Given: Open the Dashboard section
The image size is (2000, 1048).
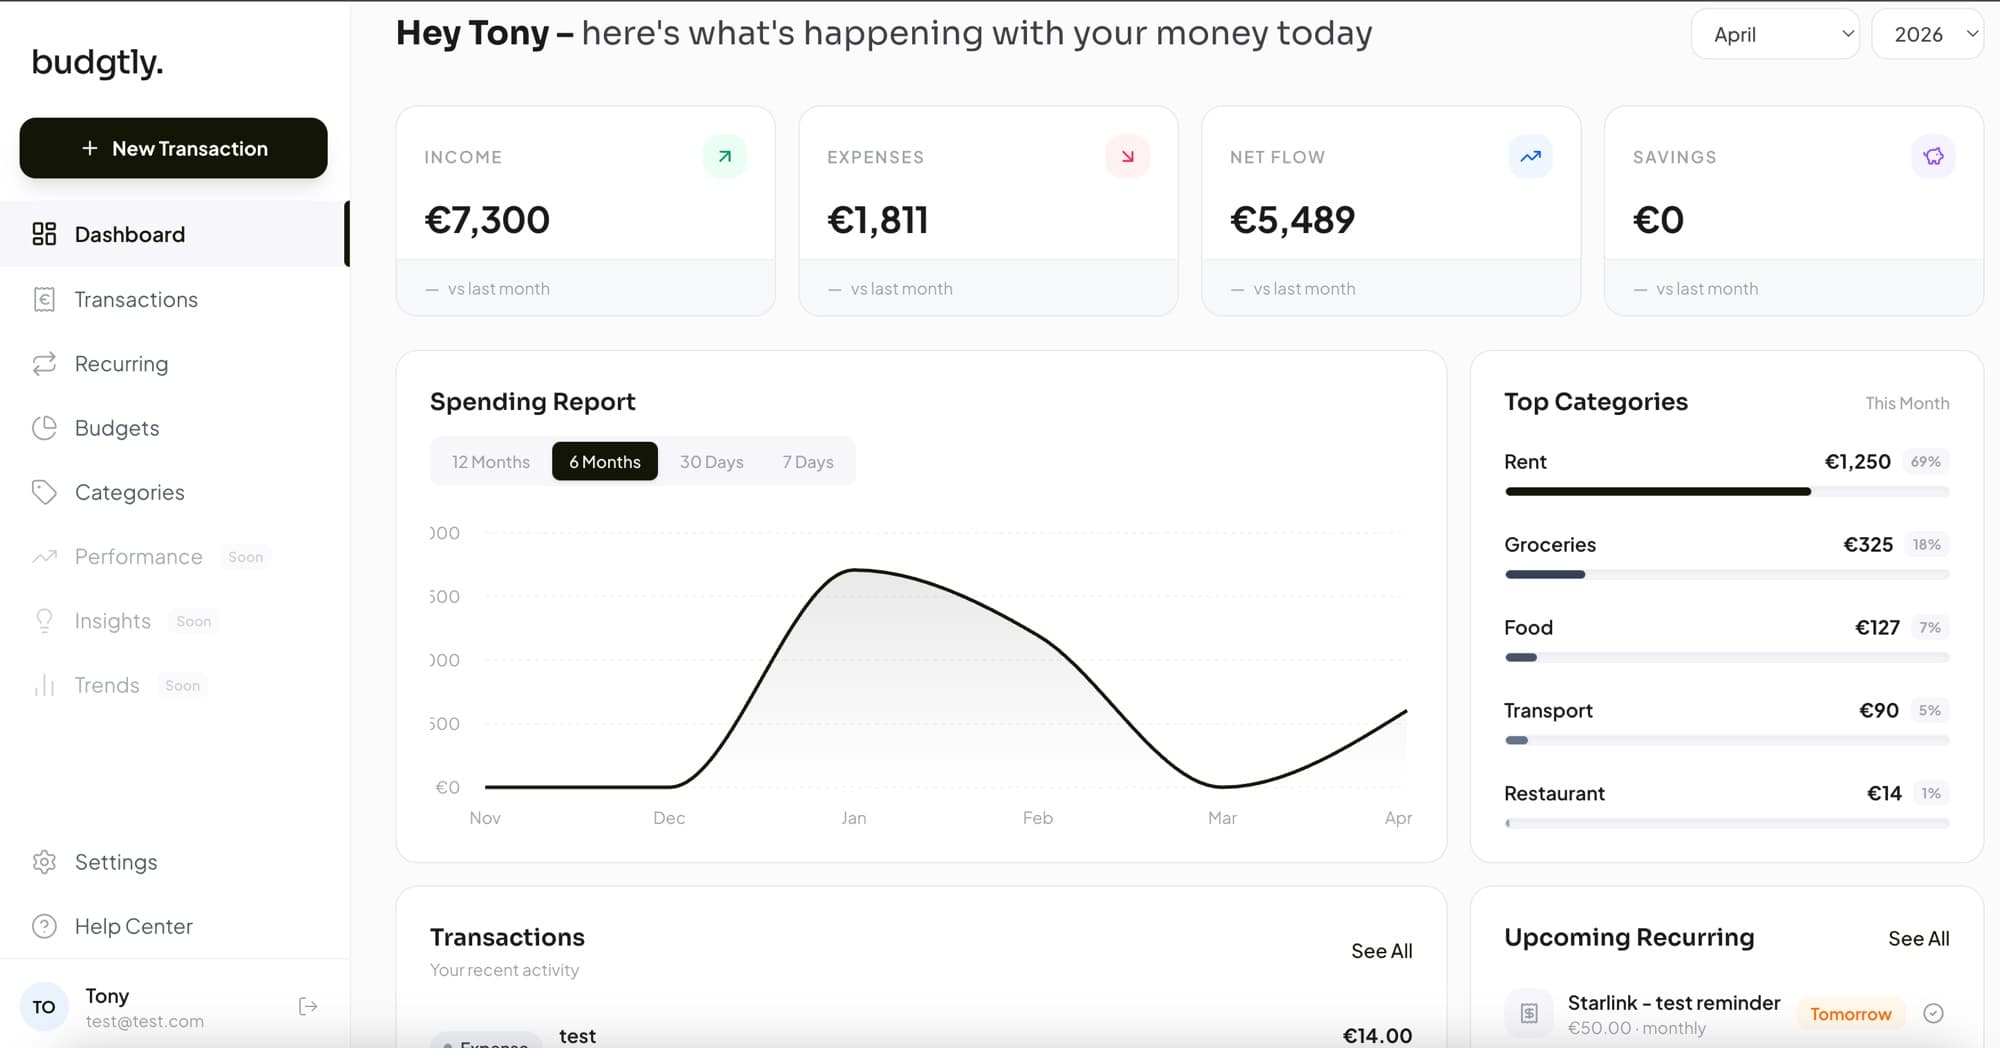Looking at the screenshot, I should click(x=129, y=234).
